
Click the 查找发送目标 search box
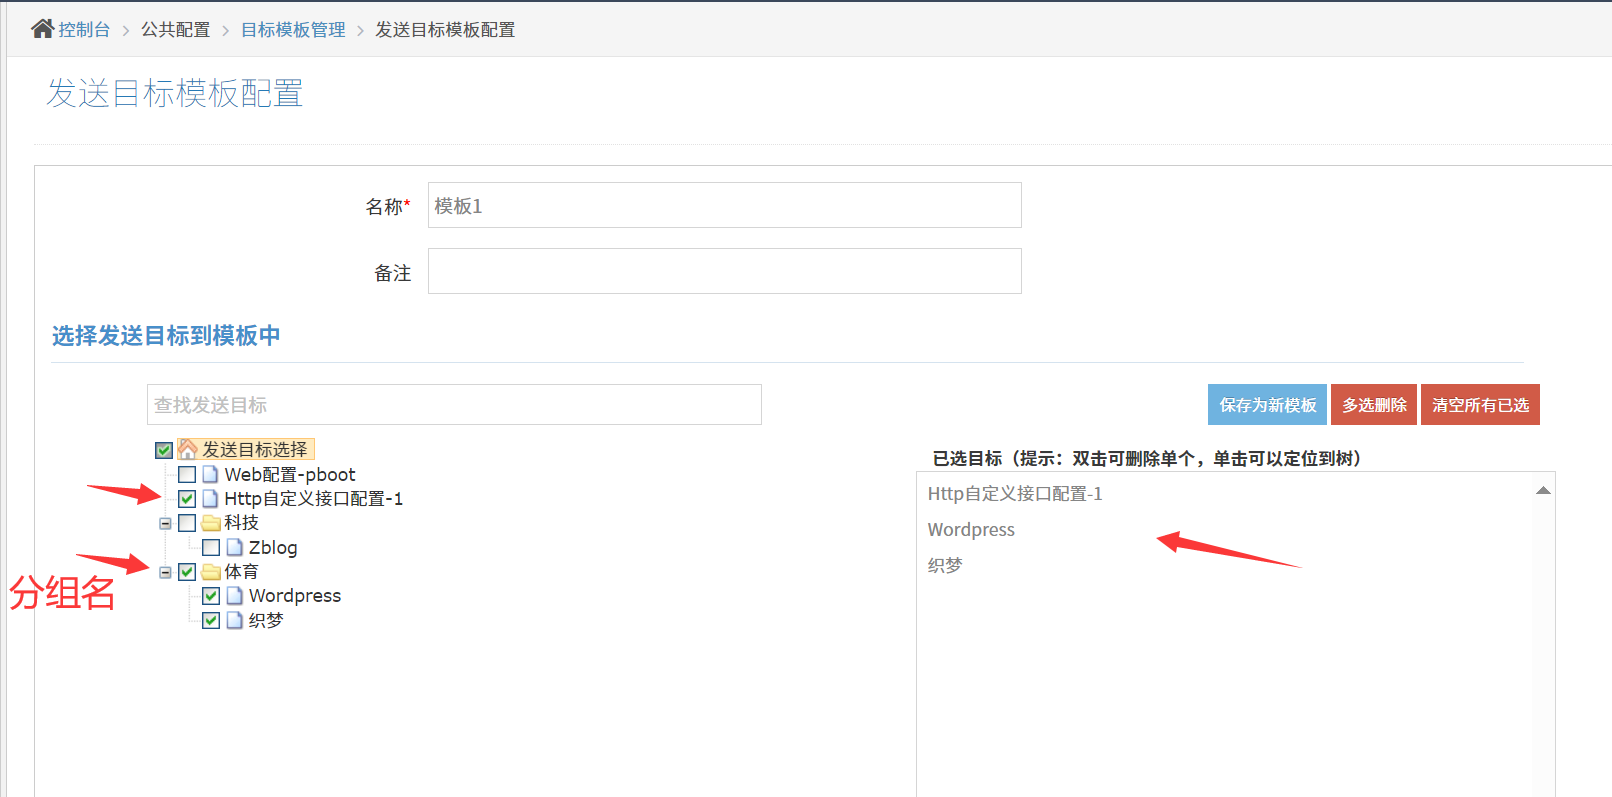[x=454, y=404]
